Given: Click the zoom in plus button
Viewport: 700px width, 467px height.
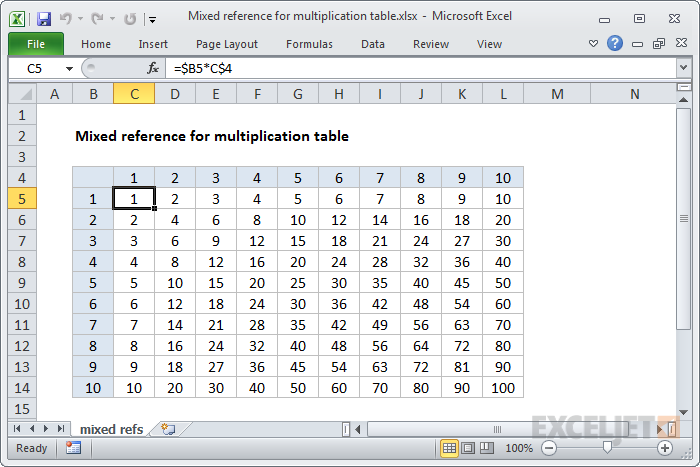Looking at the screenshot, I should 665,448.
